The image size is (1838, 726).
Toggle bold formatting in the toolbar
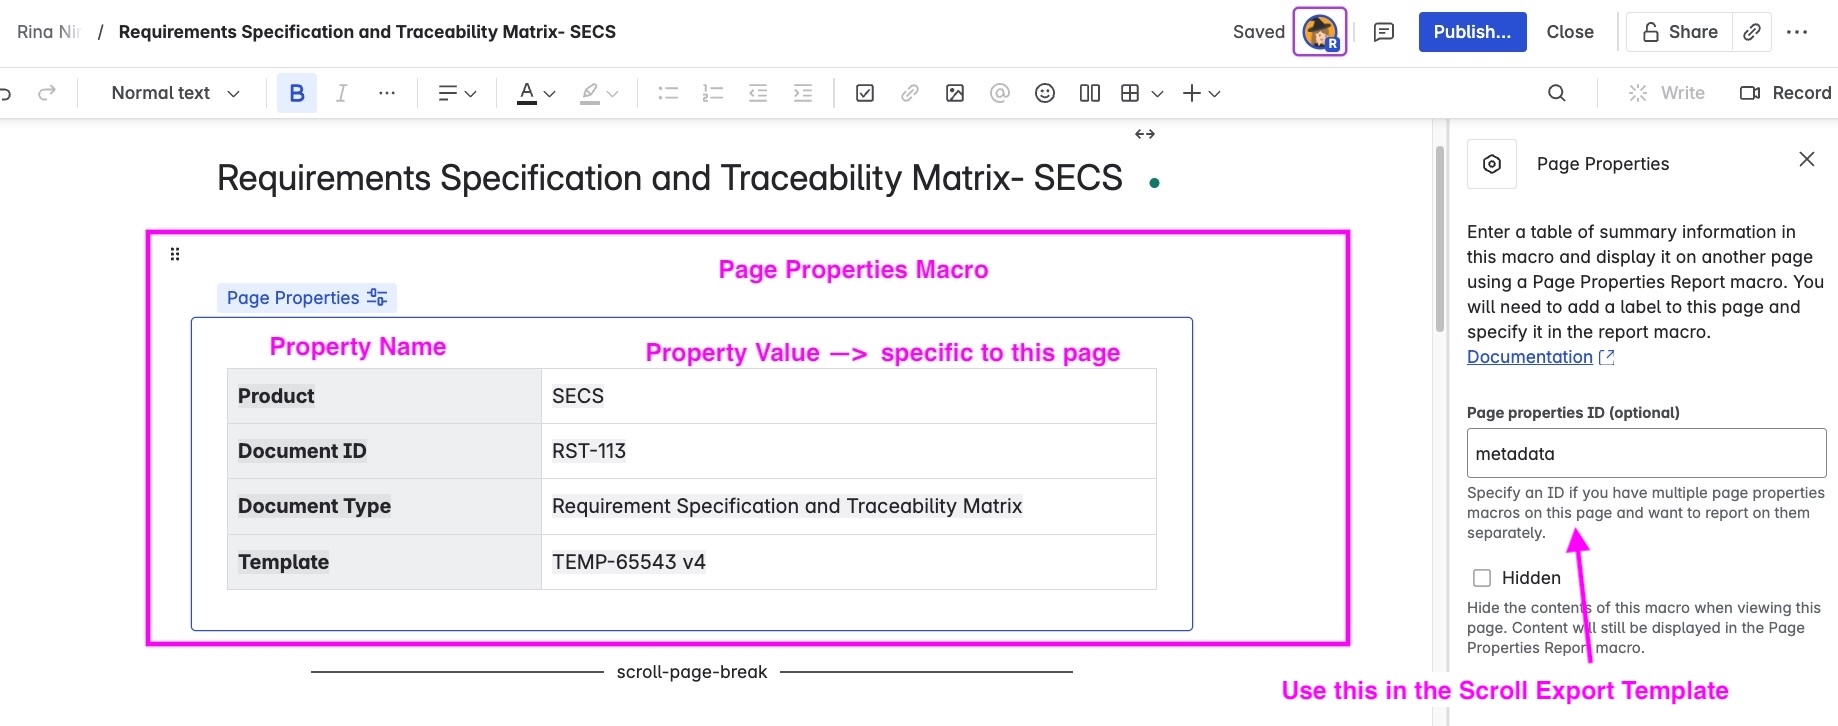(297, 93)
